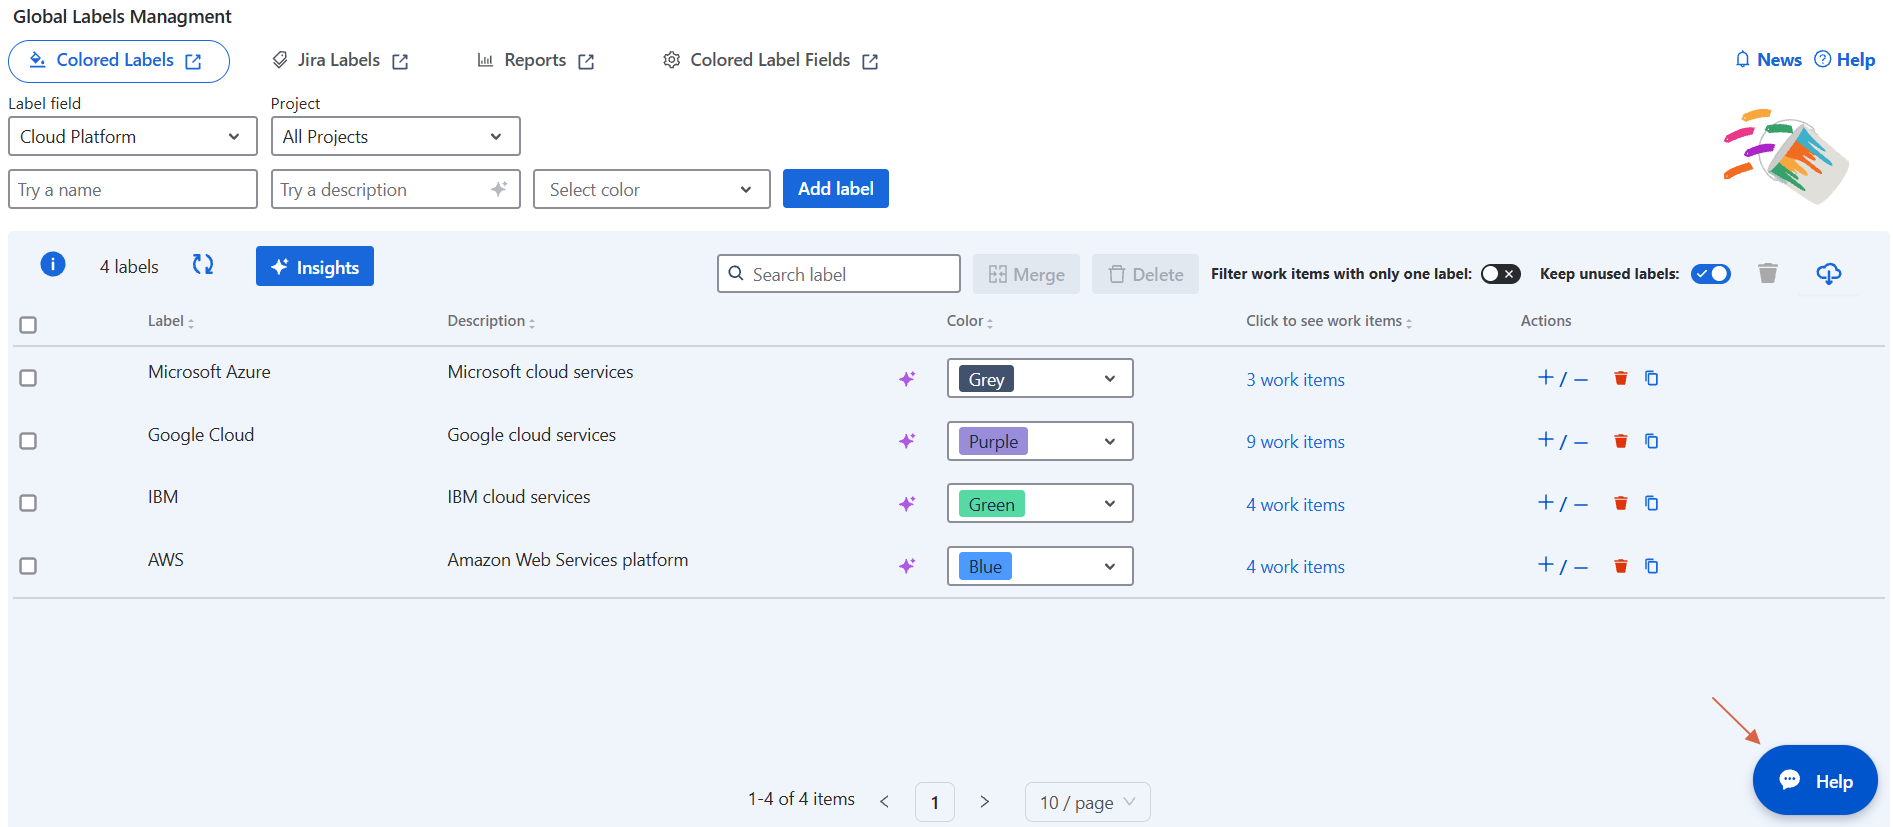Toggle filter work items with only one label

pyautogui.click(x=1500, y=274)
